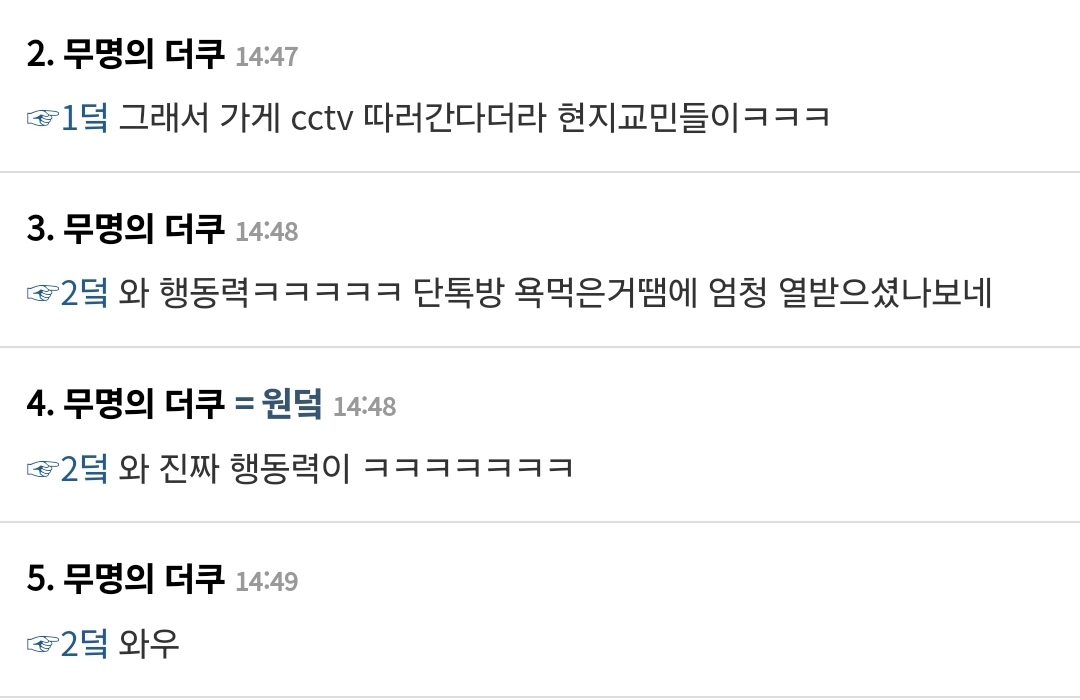Click the pointing hand icon in comment 2
This screenshot has width=1080, height=700.
42,119
